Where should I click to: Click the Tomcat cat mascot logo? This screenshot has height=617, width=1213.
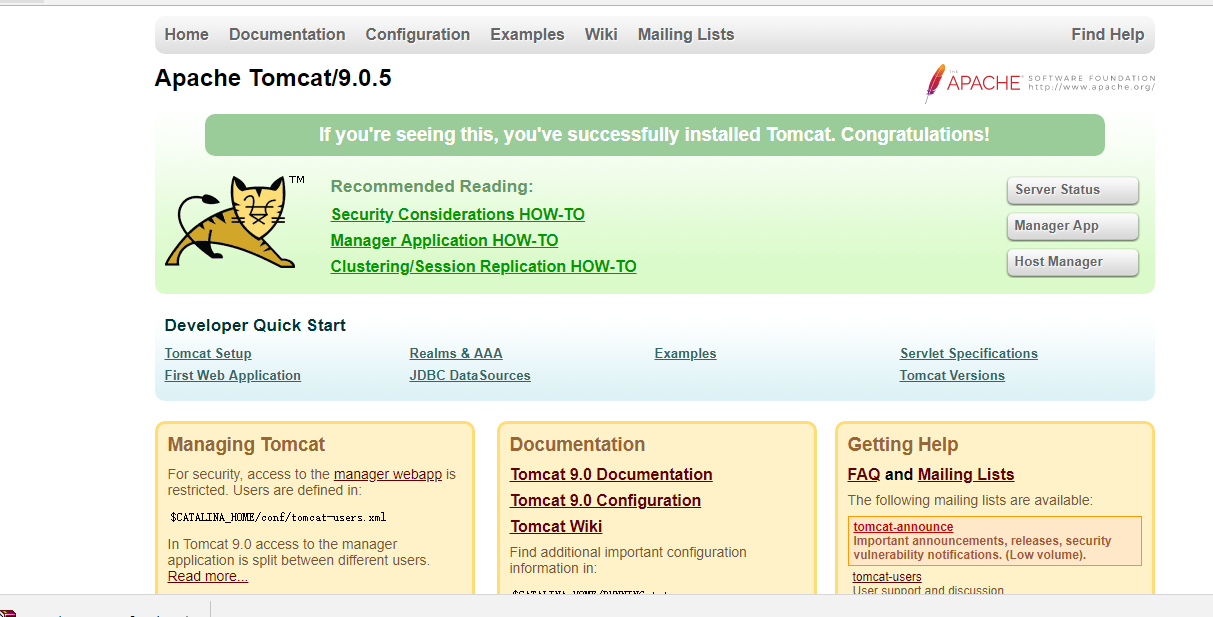(235, 222)
